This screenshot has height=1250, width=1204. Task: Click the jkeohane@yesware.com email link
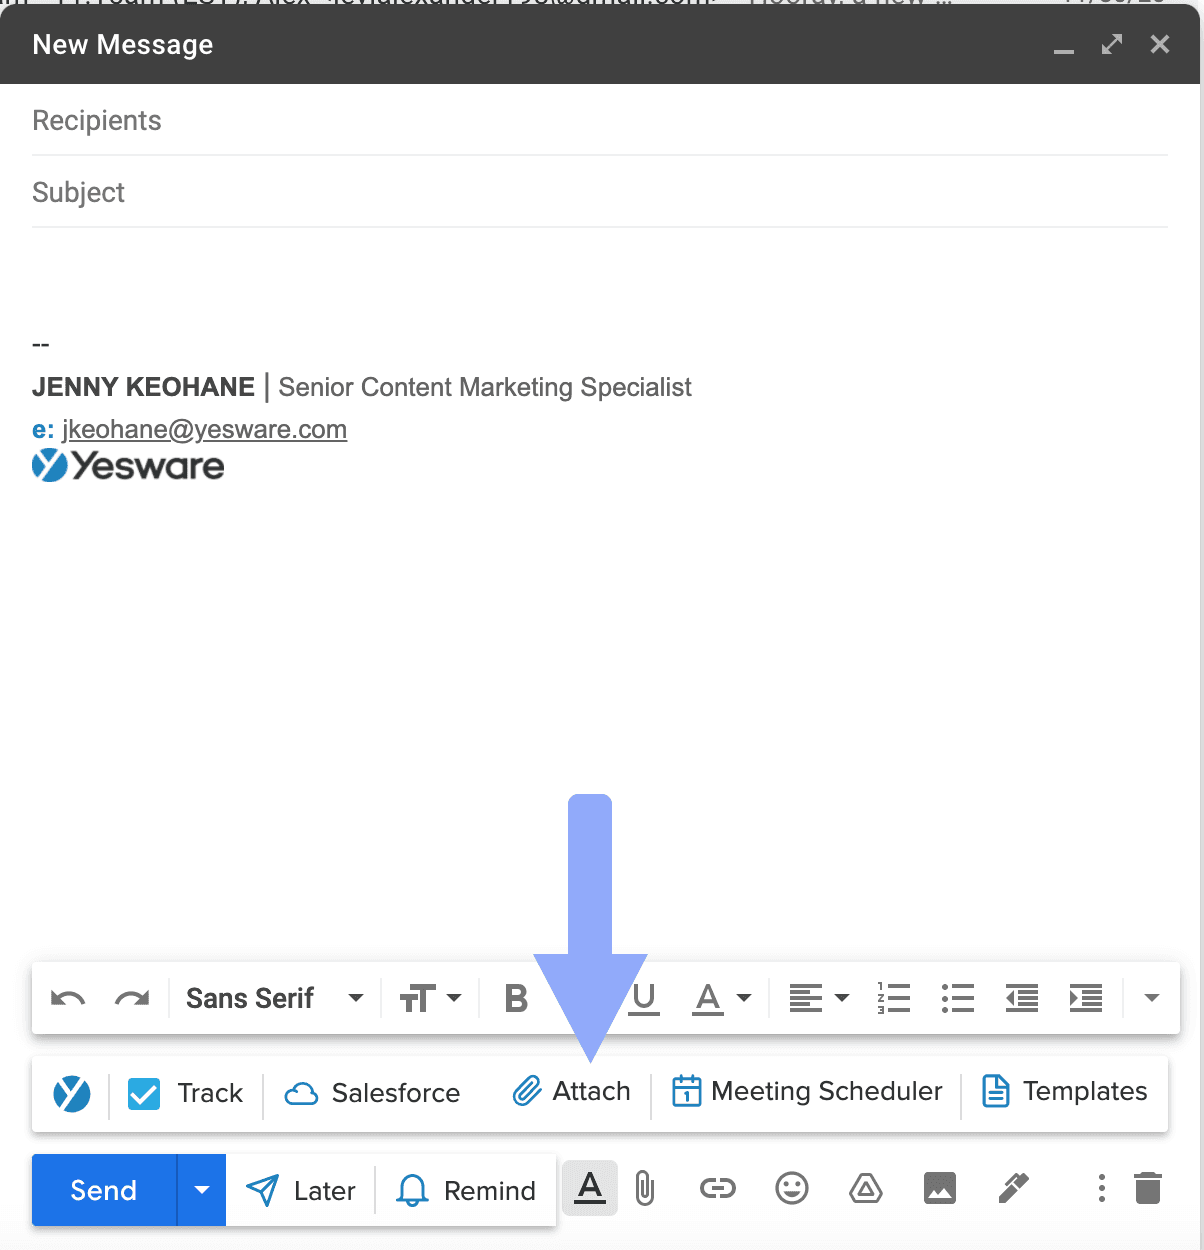(204, 429)
